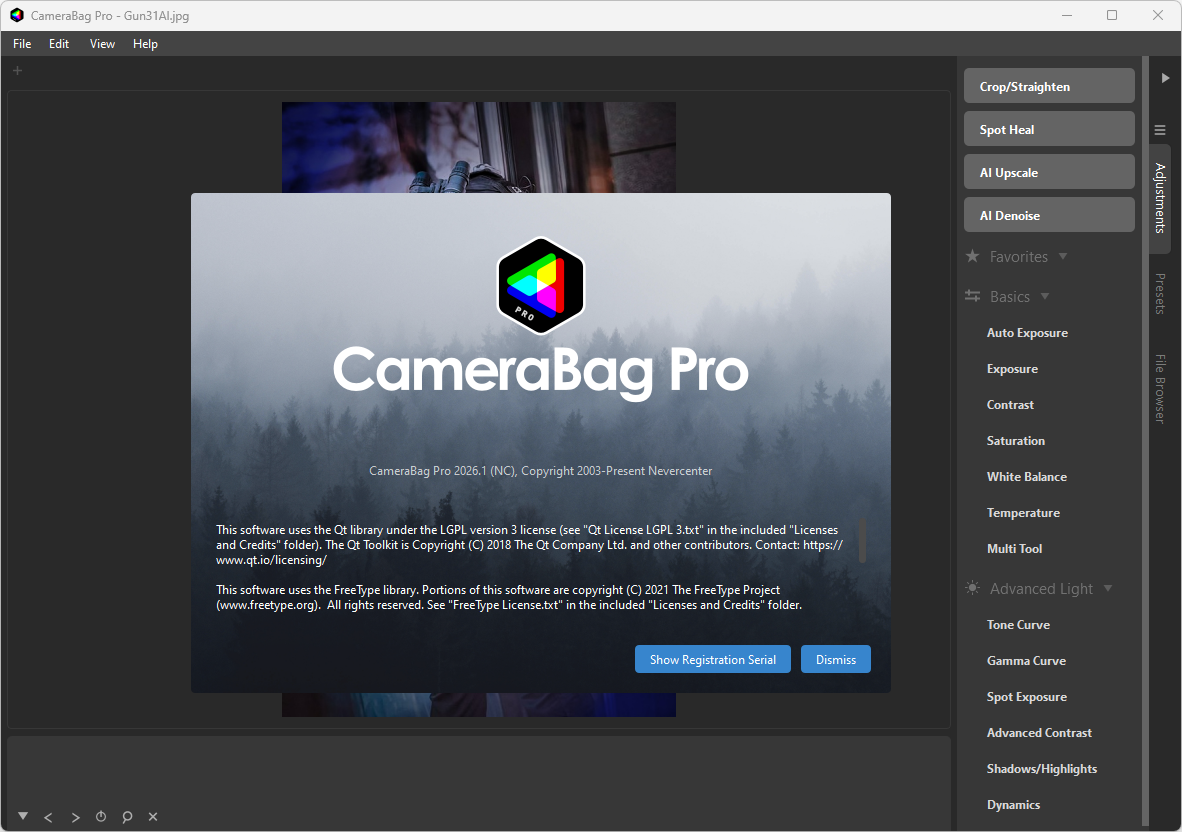This screenshot has width=1182, height=832.
Task: Add the Exposure adjustment
Action: pyautogui.click(x=1012, y=369)
